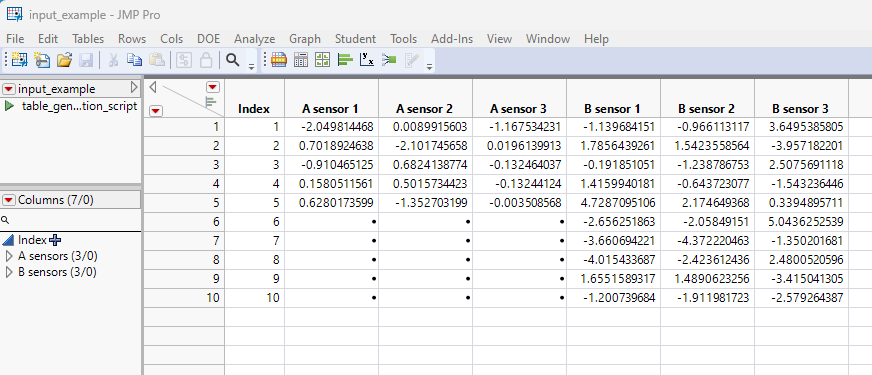Select the A sensor 2 column header
872x375 pixels.
425,98
